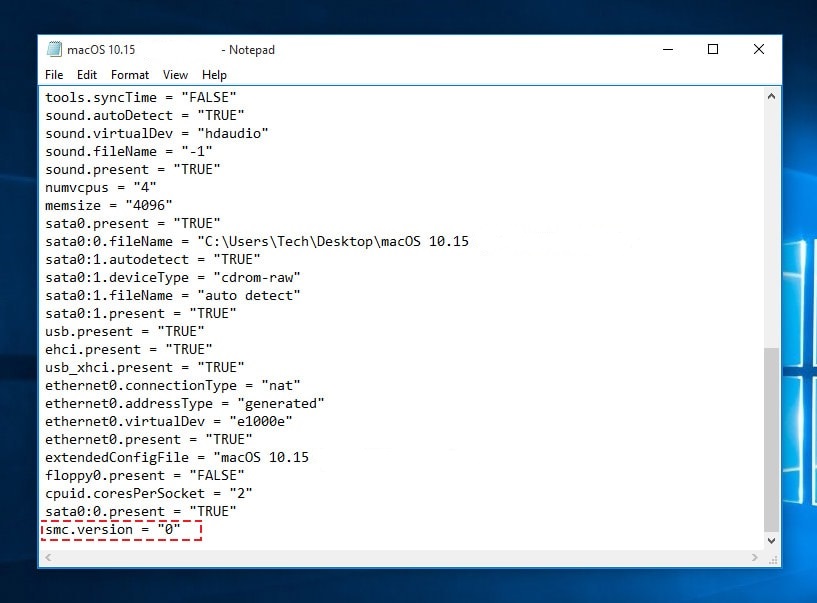Open the Format menu

coord(129,74)
